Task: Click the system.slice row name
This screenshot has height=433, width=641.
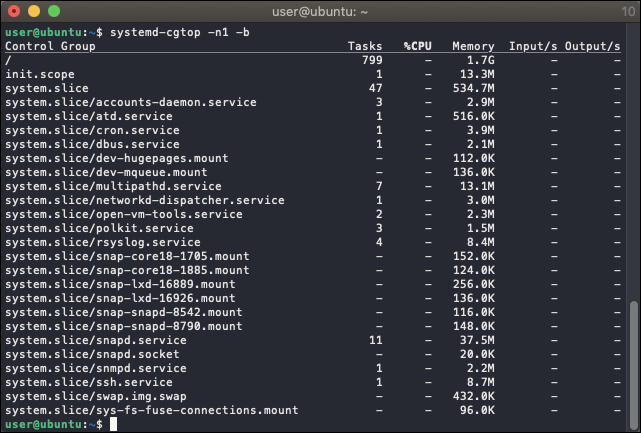Action: pos(47,88)
